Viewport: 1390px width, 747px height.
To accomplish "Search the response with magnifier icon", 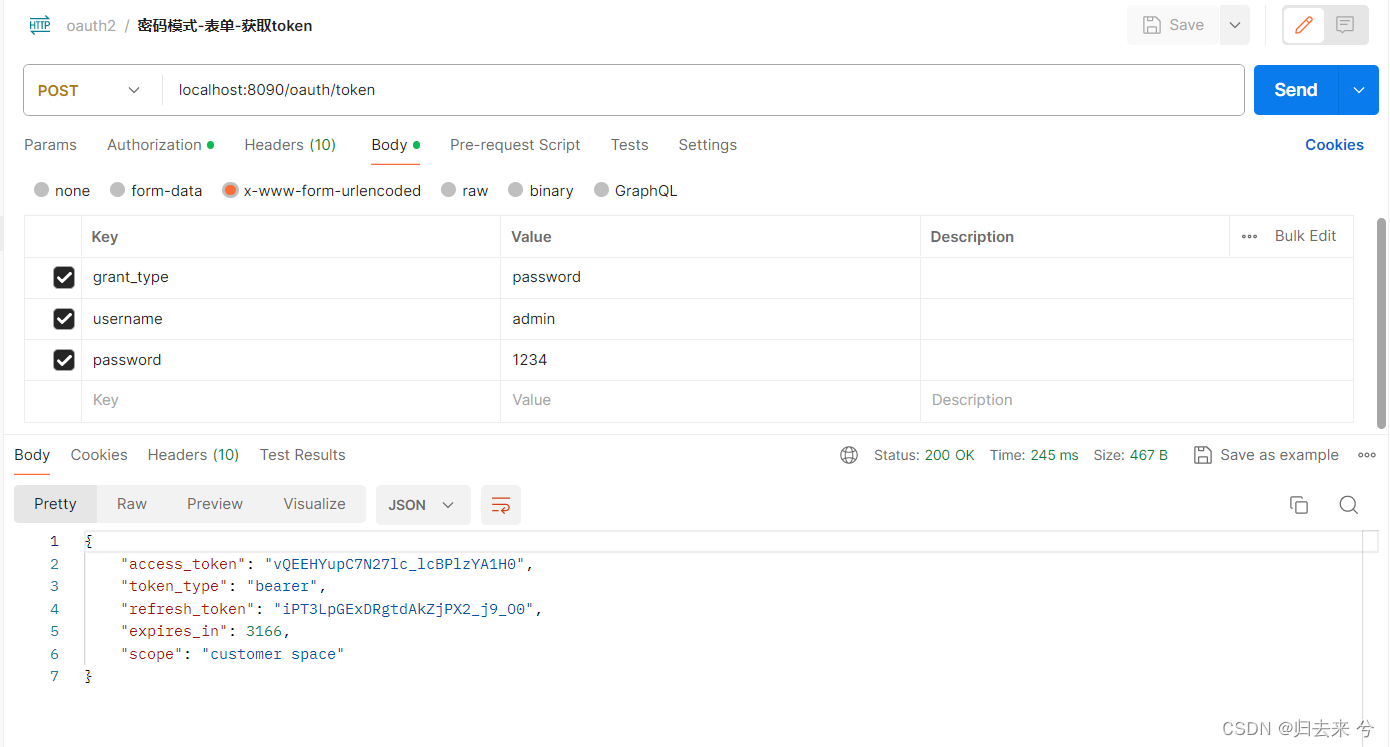I will pos(1349,505).
